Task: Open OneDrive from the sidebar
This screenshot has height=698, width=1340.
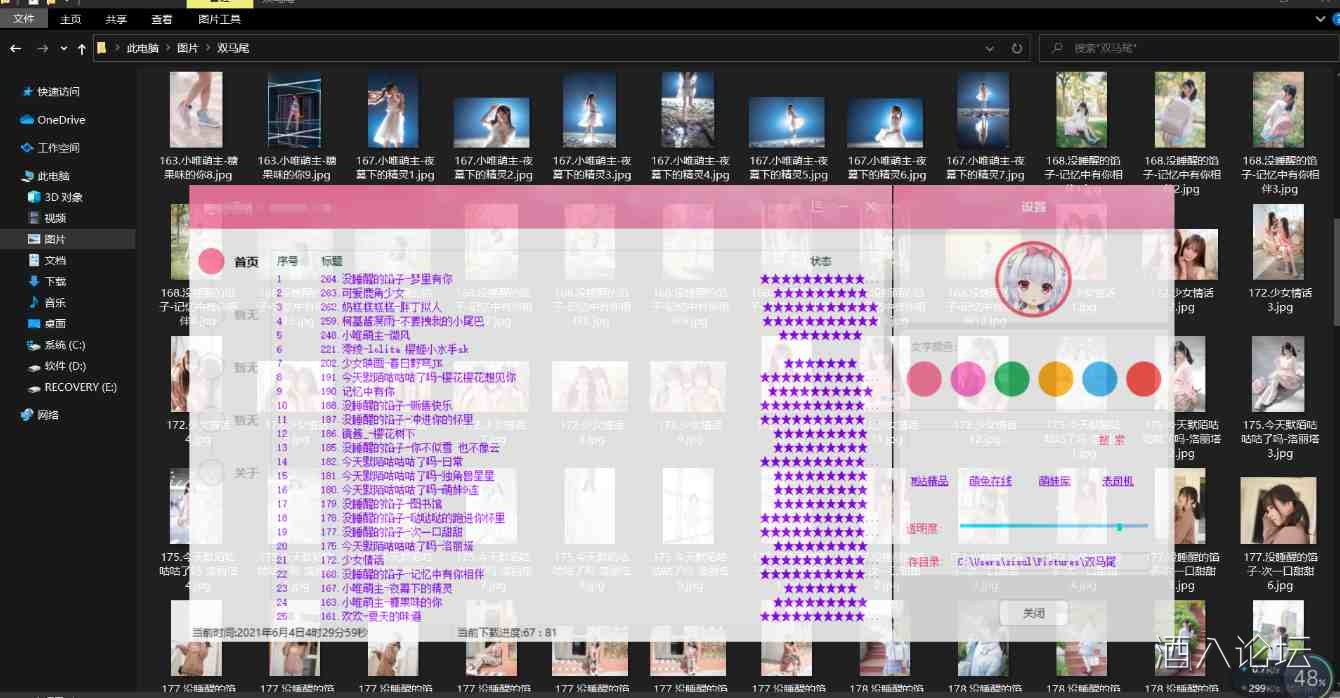Action: click(58, 119)
